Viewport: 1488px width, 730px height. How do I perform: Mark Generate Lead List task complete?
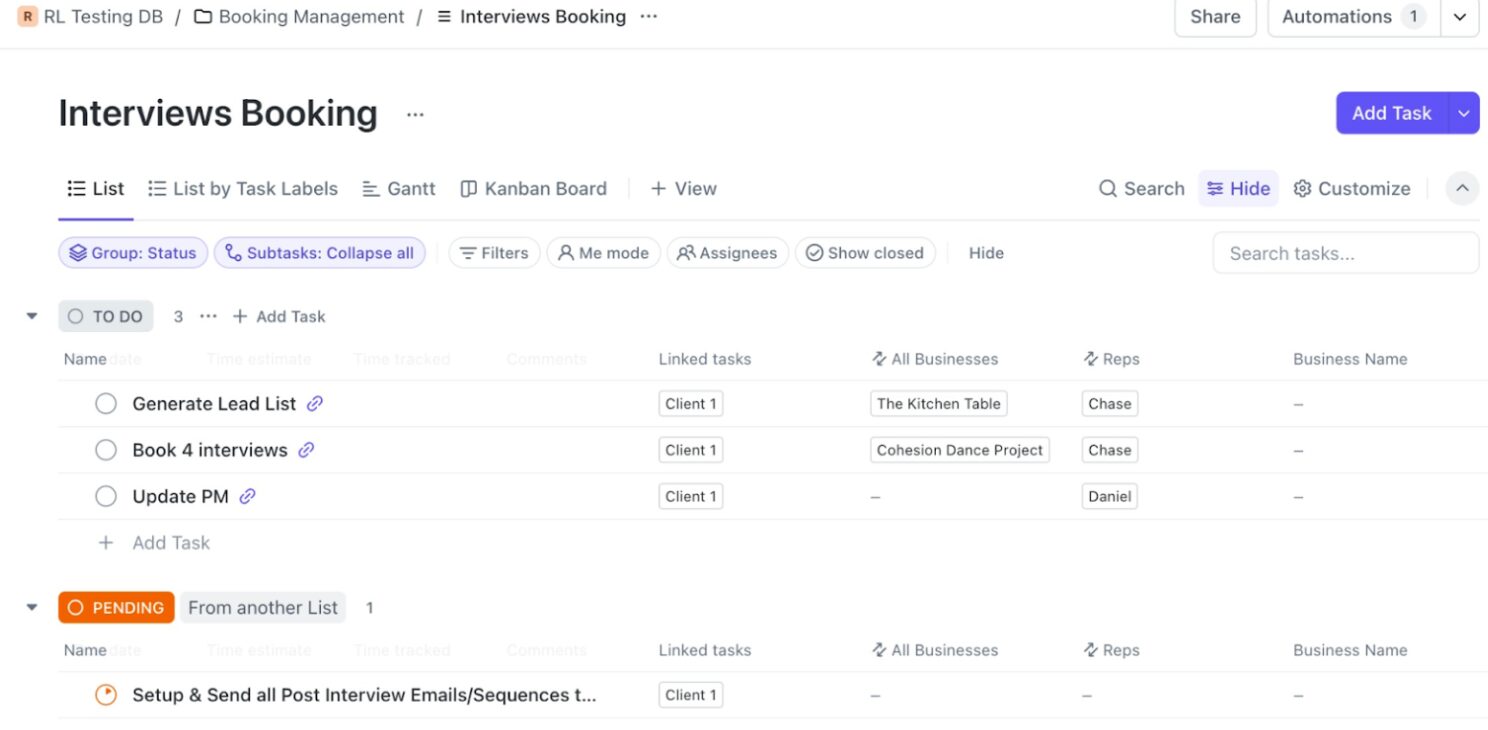[106, 404]
